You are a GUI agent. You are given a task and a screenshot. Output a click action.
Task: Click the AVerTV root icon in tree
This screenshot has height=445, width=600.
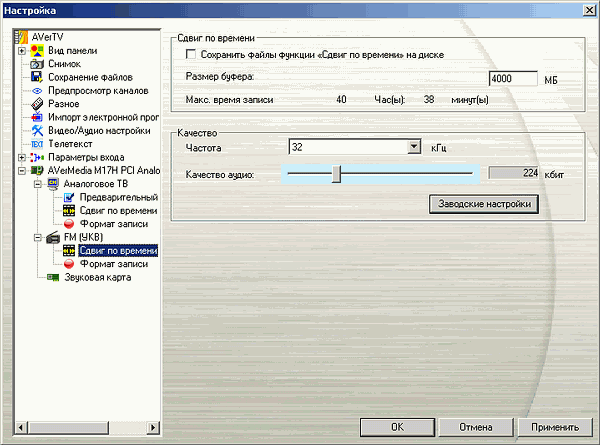[x=22, y=37]
